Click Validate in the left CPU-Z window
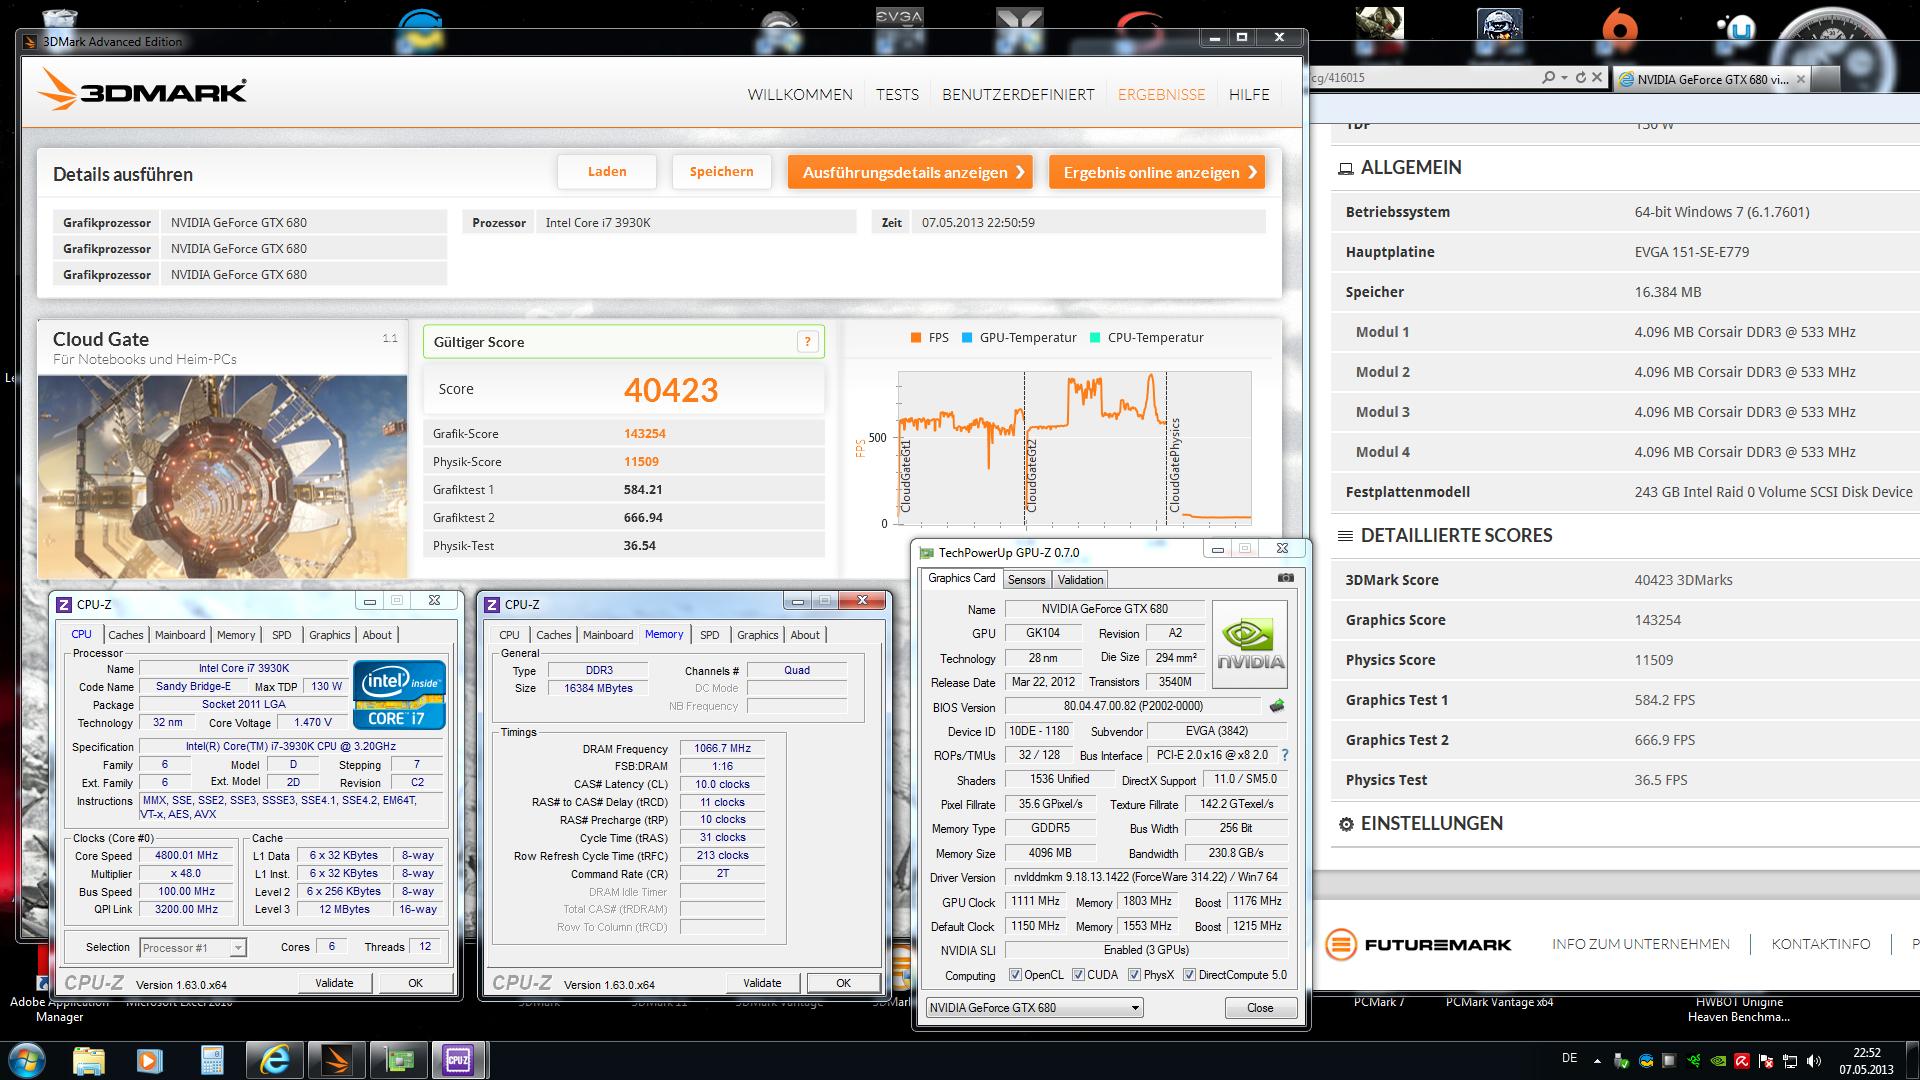This screenshot has height=1080, width=1920. point(334,983)
